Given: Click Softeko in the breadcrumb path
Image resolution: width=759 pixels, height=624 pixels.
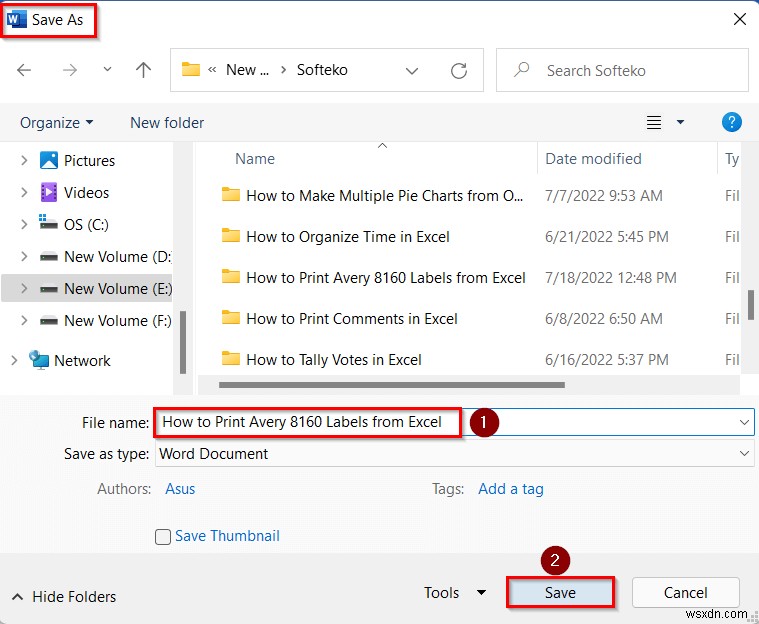Looking at the screenshot, I should coord(322,70).
